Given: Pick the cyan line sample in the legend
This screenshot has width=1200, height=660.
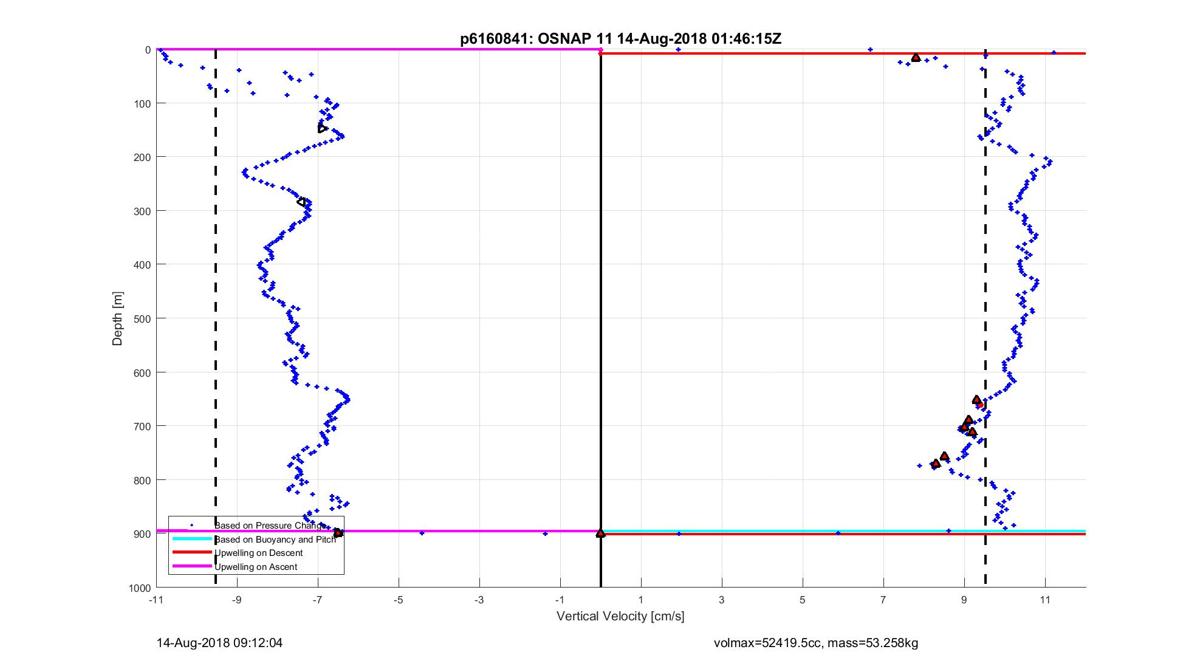Looking at the screenshot, I should (191, 538).
